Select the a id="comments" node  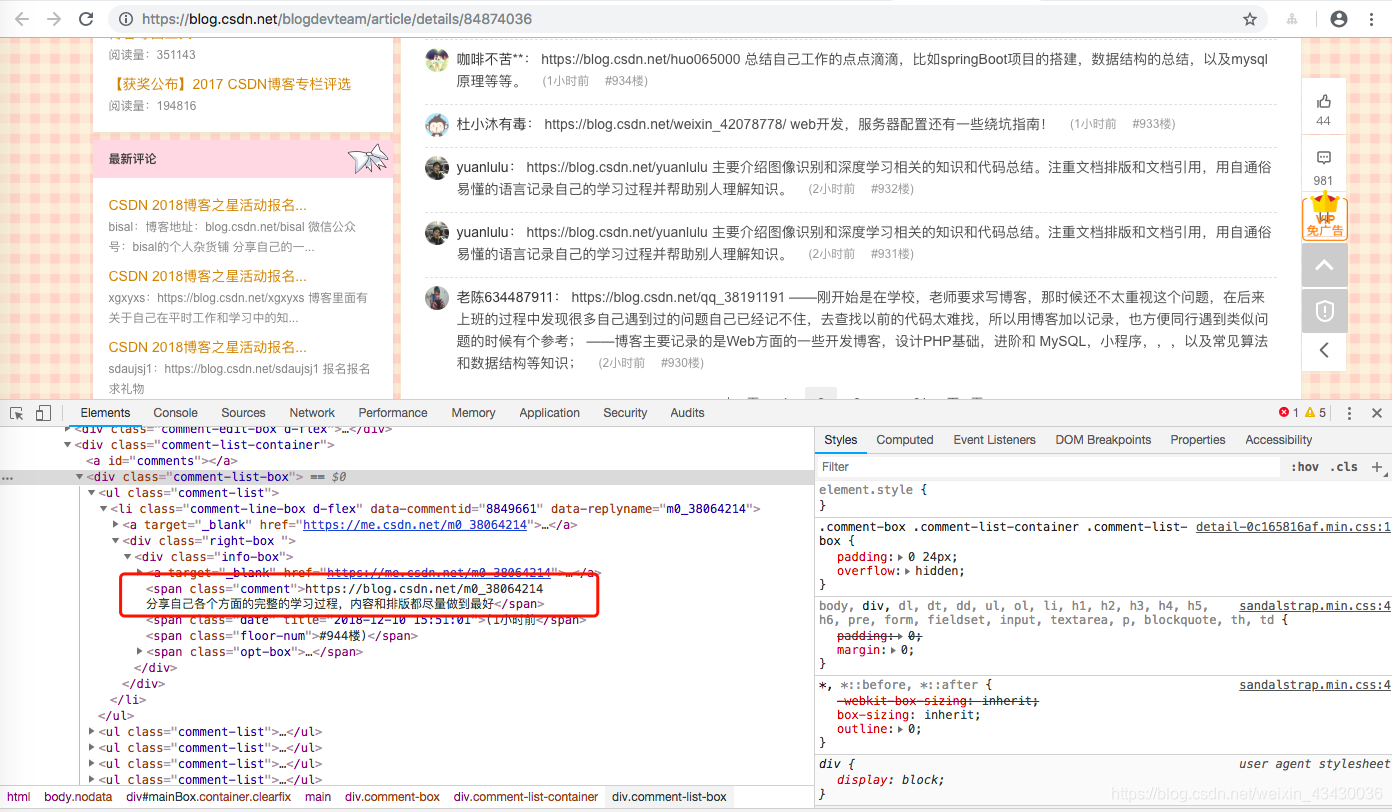tap(164, 461)
